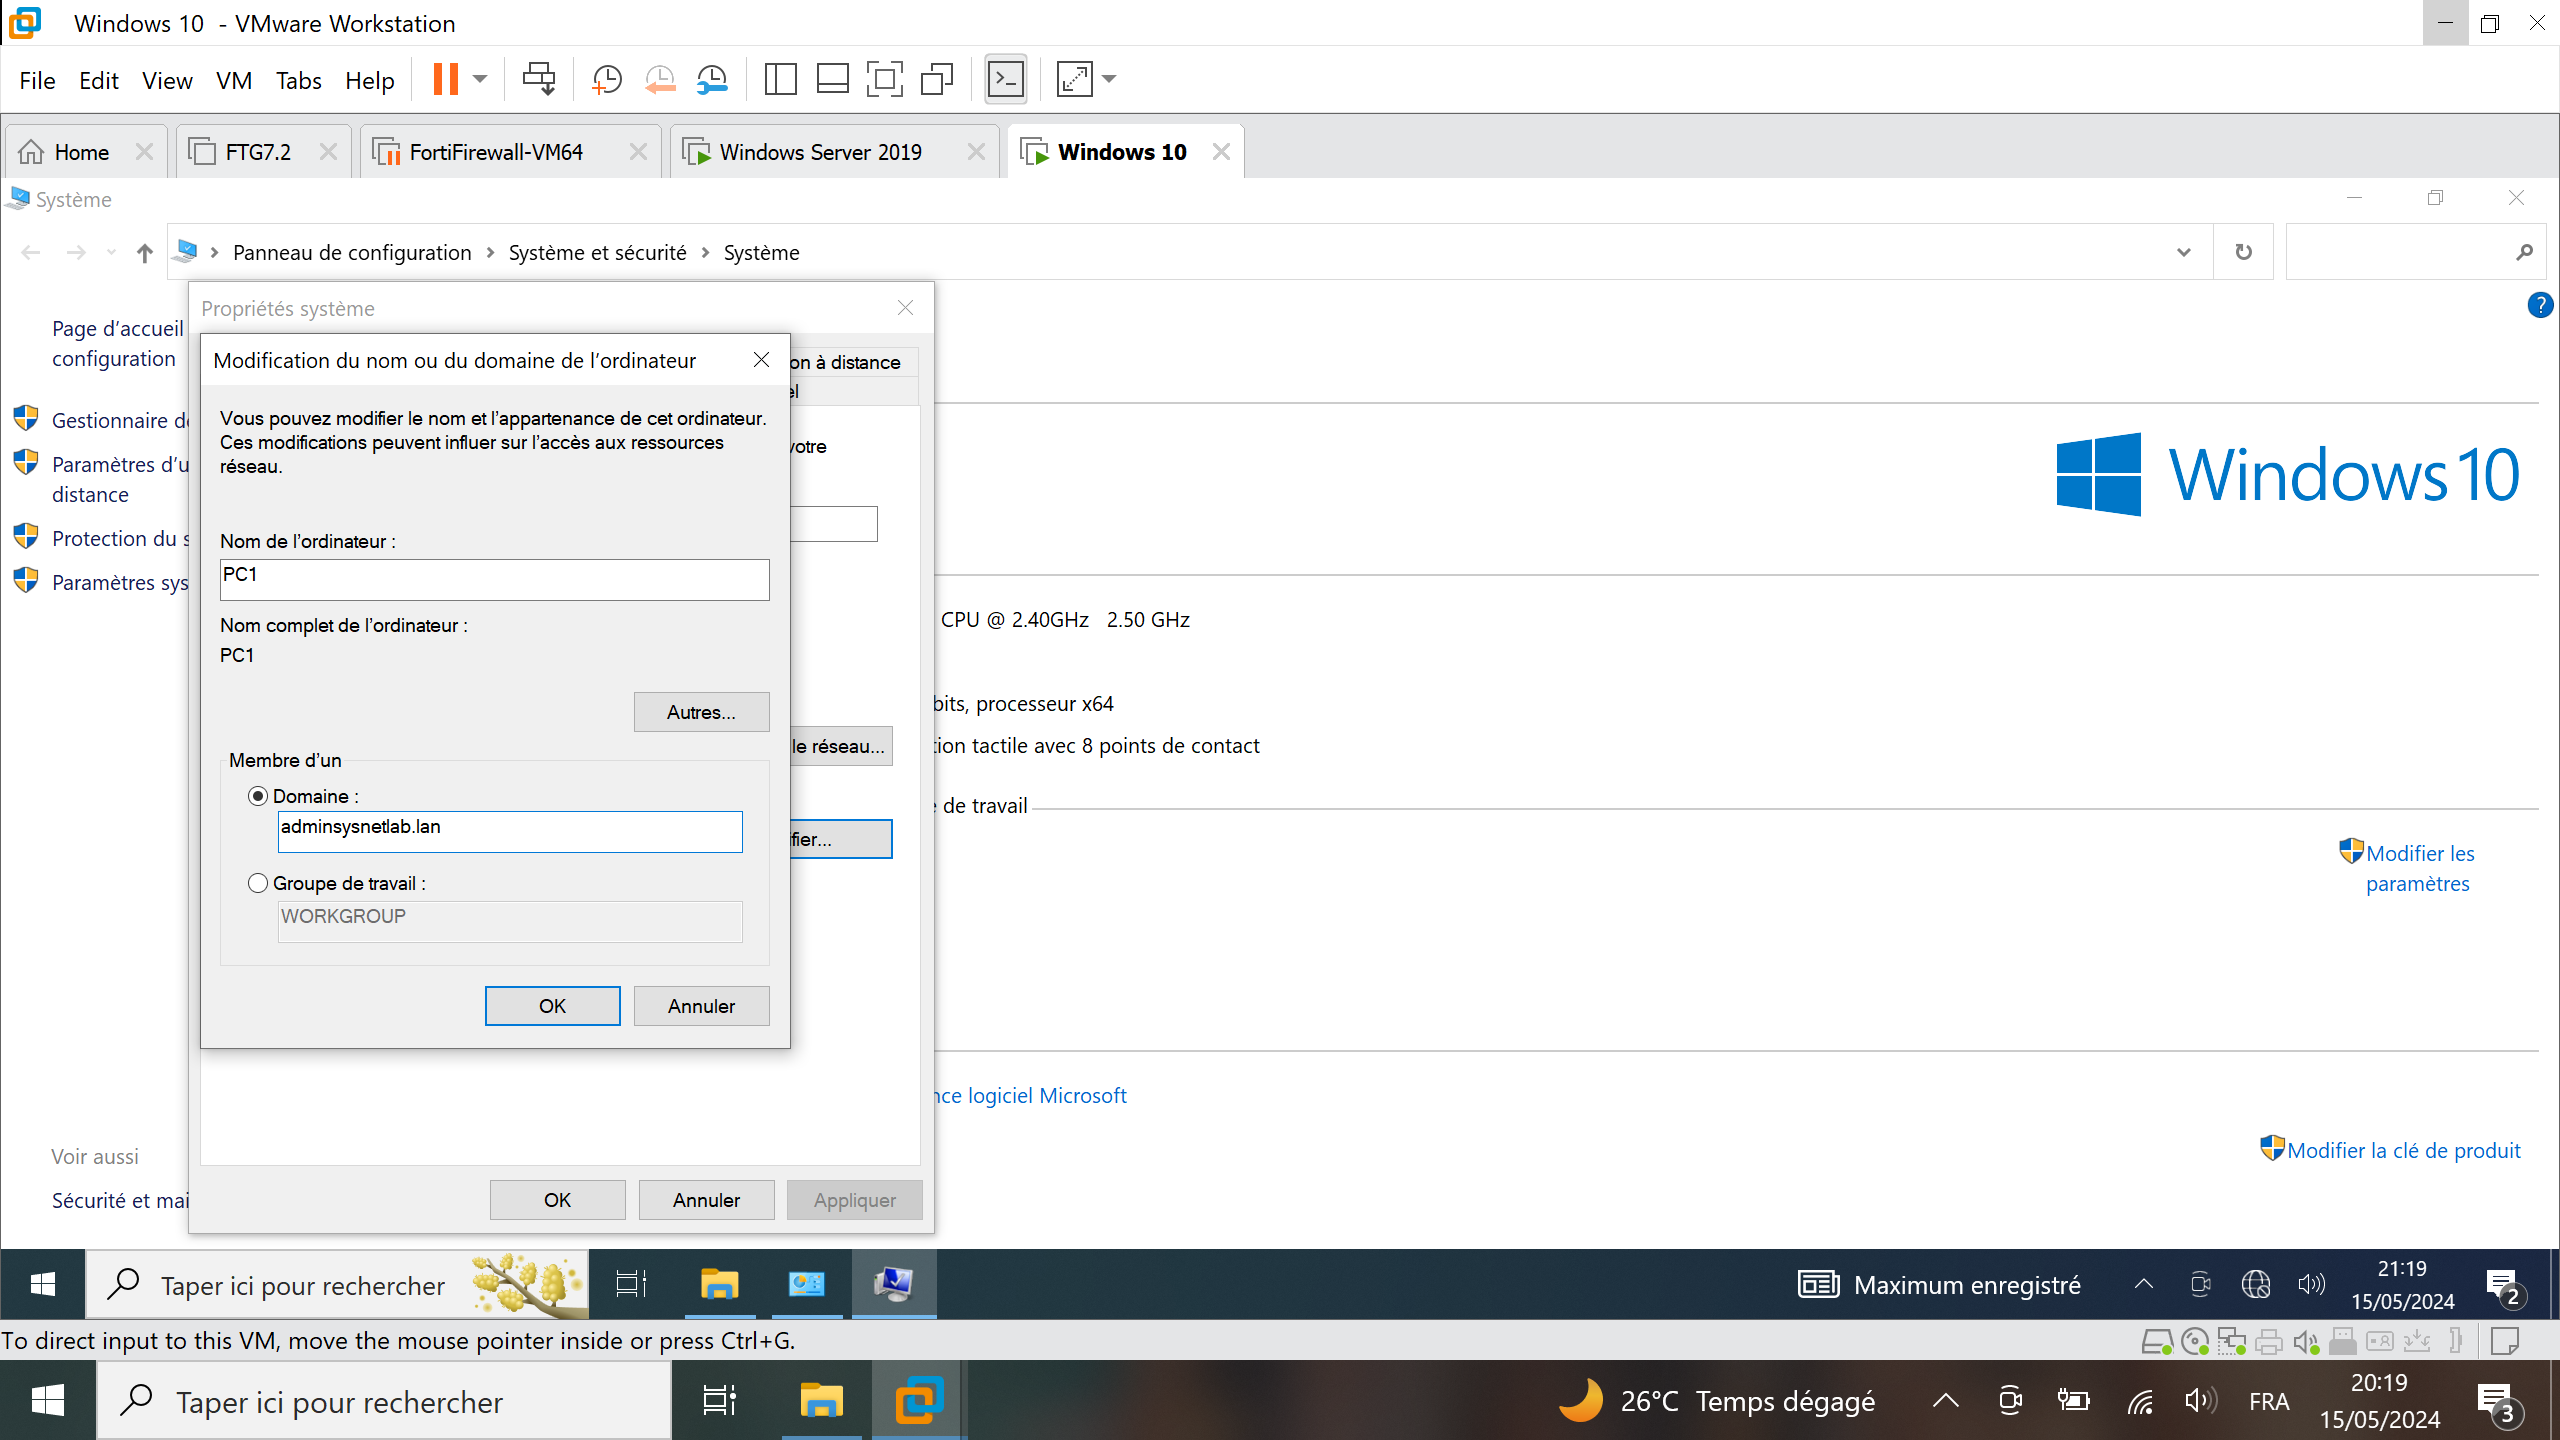Take a snapshot with the clock-plus icon
The width and height of the screenshot is (2560, 1440).
(x=606, y=79)
